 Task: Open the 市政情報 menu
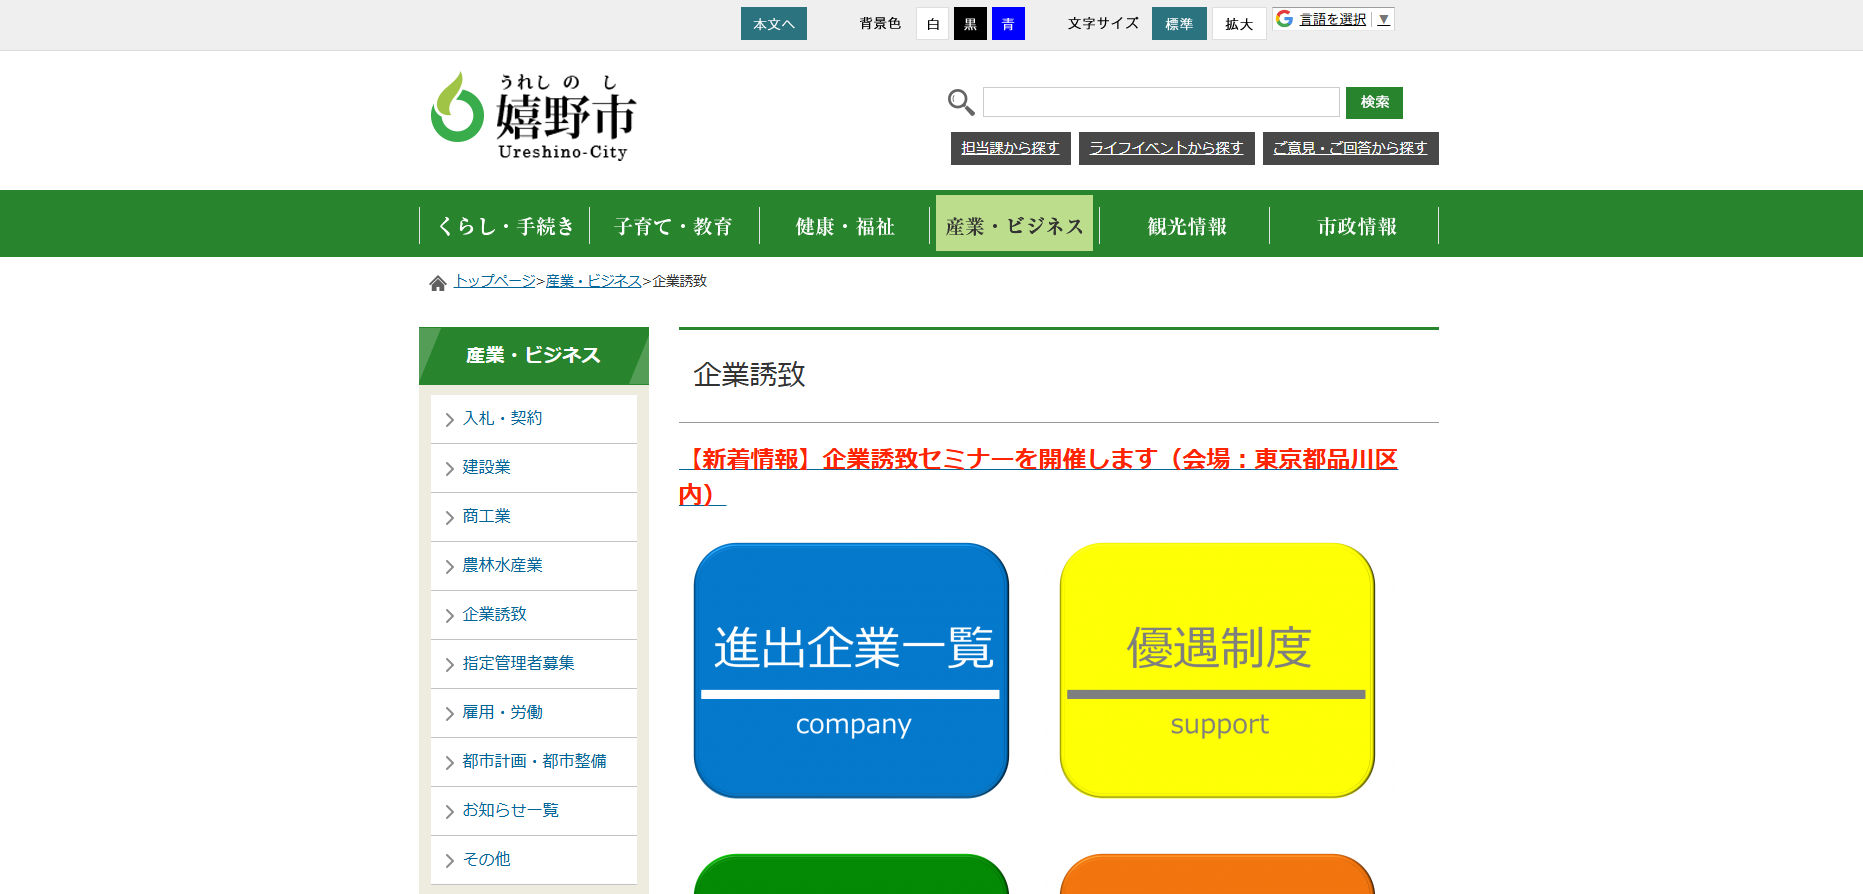click(1356, 226)
